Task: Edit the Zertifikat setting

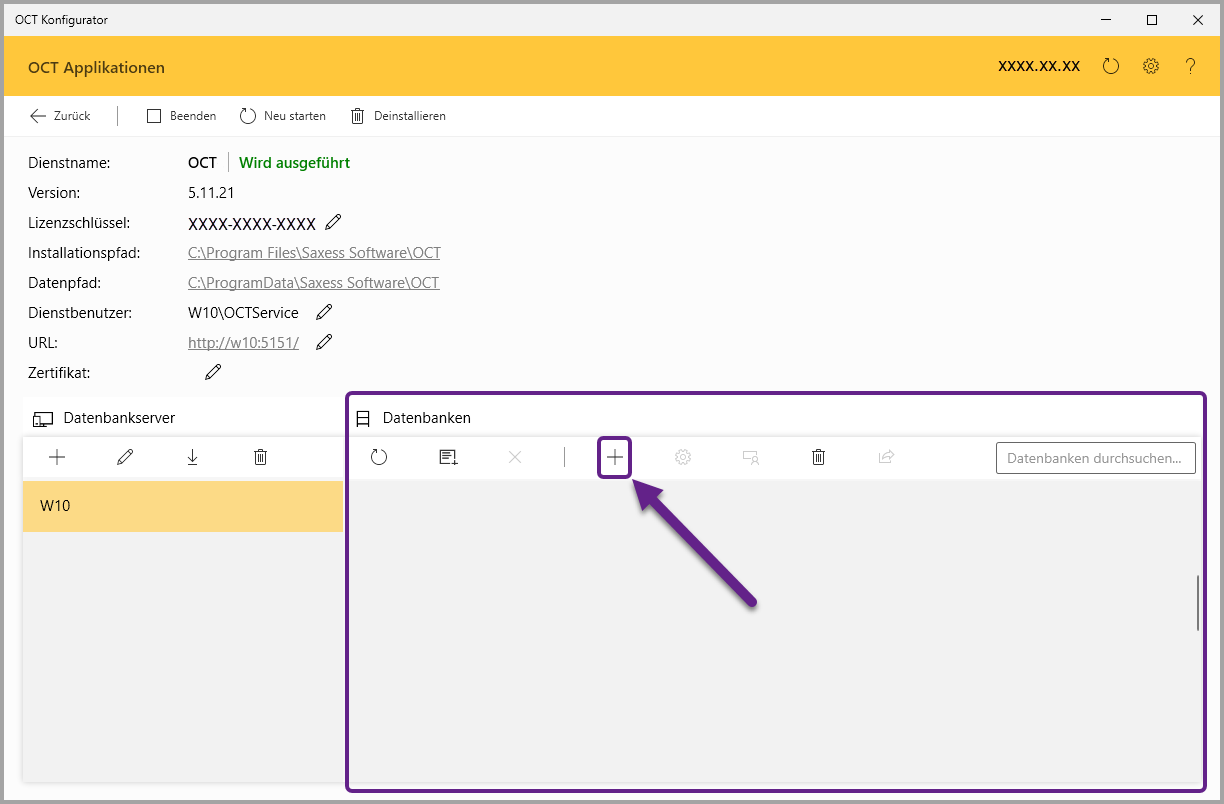Action: 213,372
